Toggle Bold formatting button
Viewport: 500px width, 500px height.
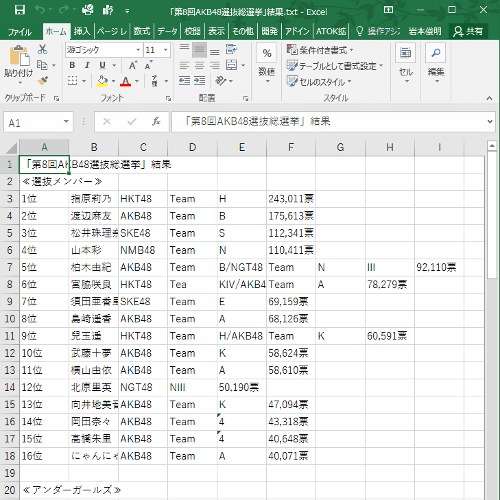[72, 65]
